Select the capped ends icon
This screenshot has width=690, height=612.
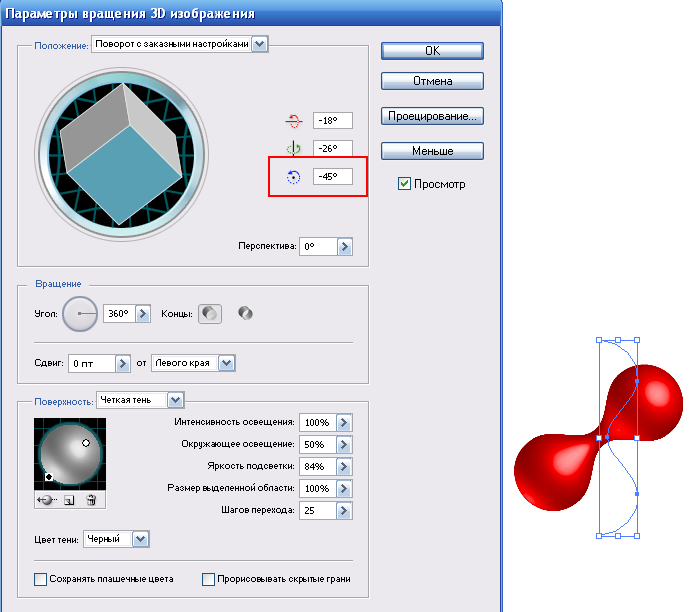210,314
